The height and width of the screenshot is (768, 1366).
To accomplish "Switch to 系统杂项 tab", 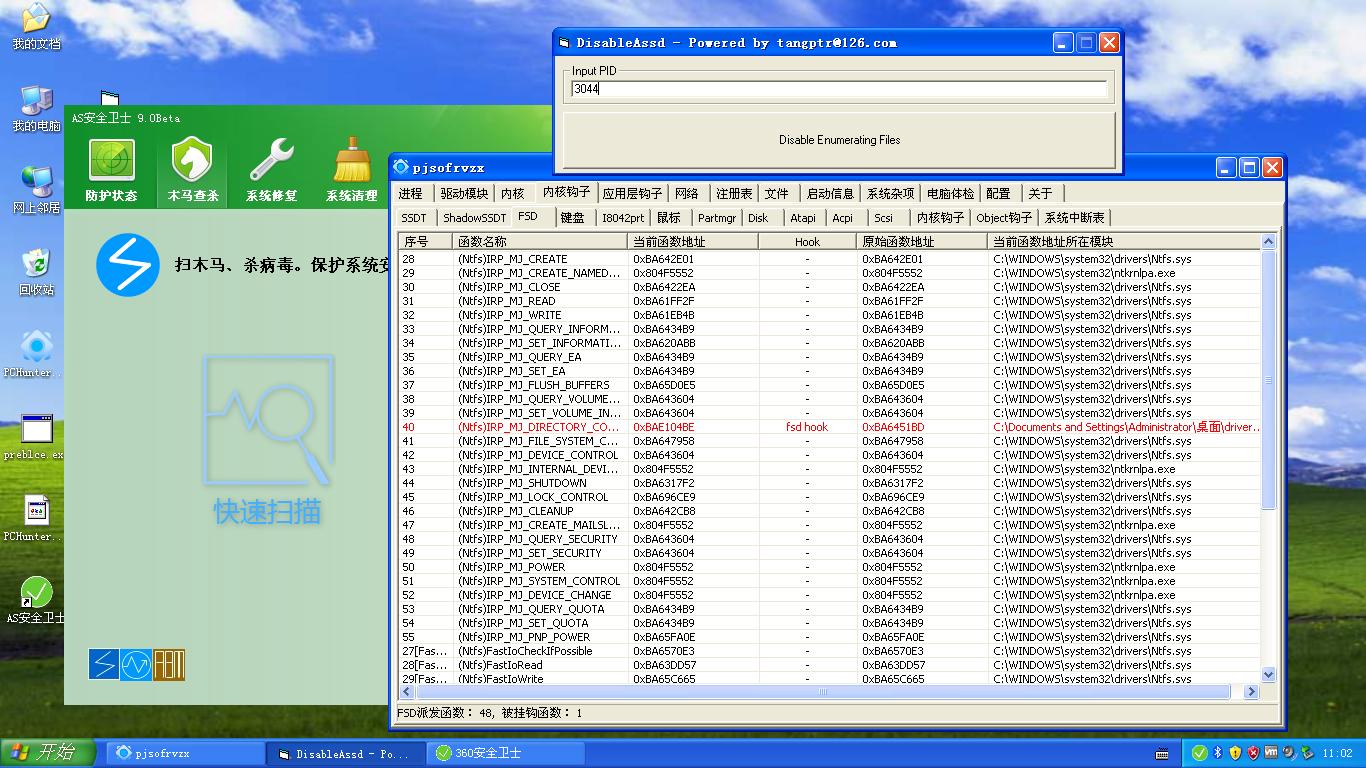I will pos(890,194).
